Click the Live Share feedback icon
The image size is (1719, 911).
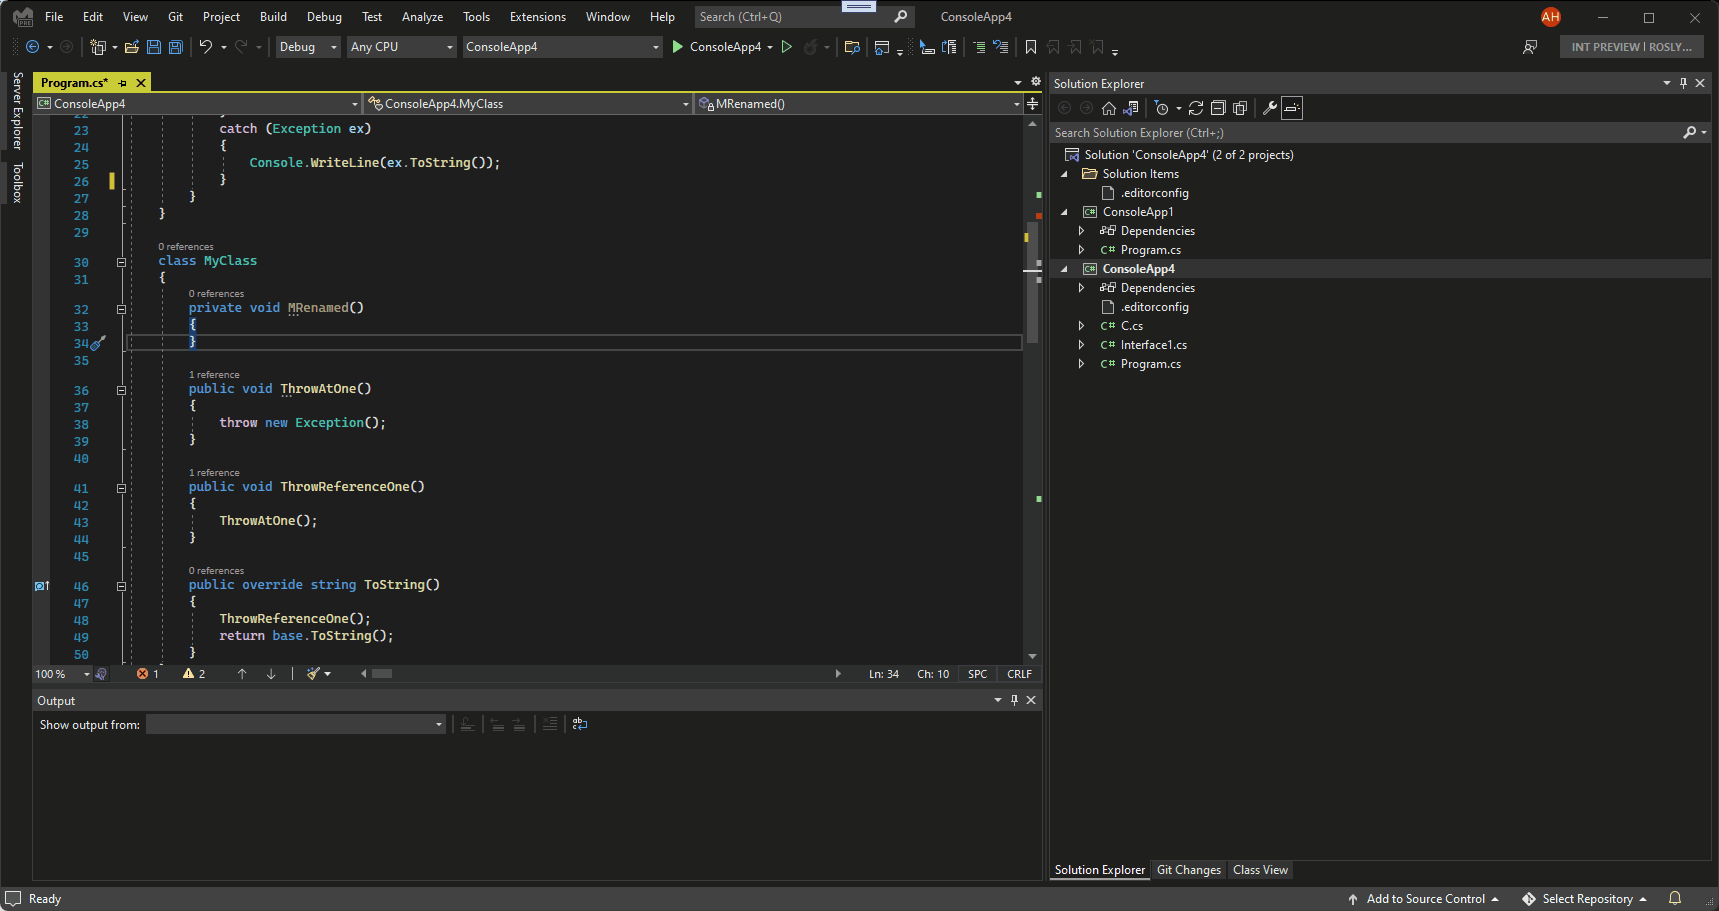1530,47
